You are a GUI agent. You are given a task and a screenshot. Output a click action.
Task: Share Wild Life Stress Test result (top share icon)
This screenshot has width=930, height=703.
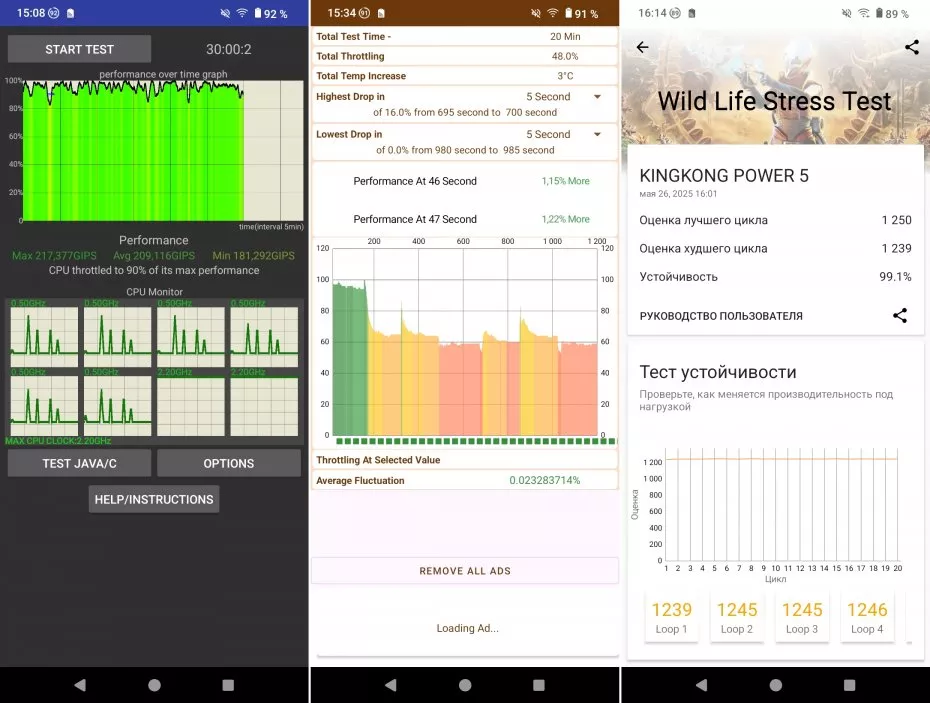click(912, 47)
